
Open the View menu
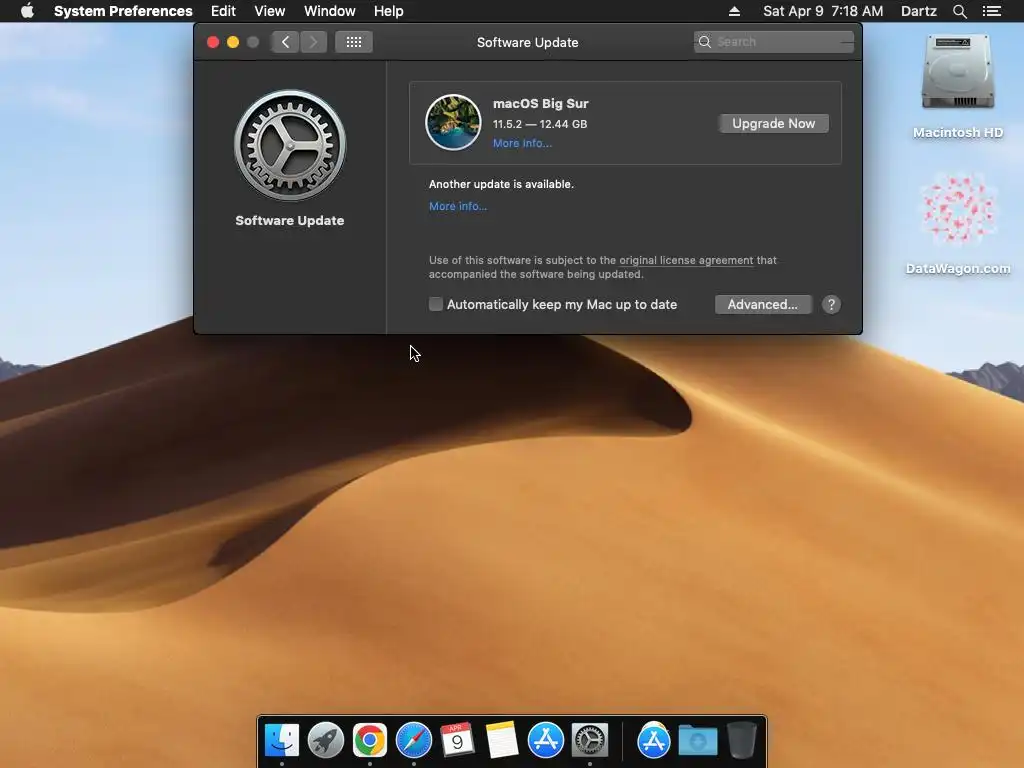click(x=270, y=11)
